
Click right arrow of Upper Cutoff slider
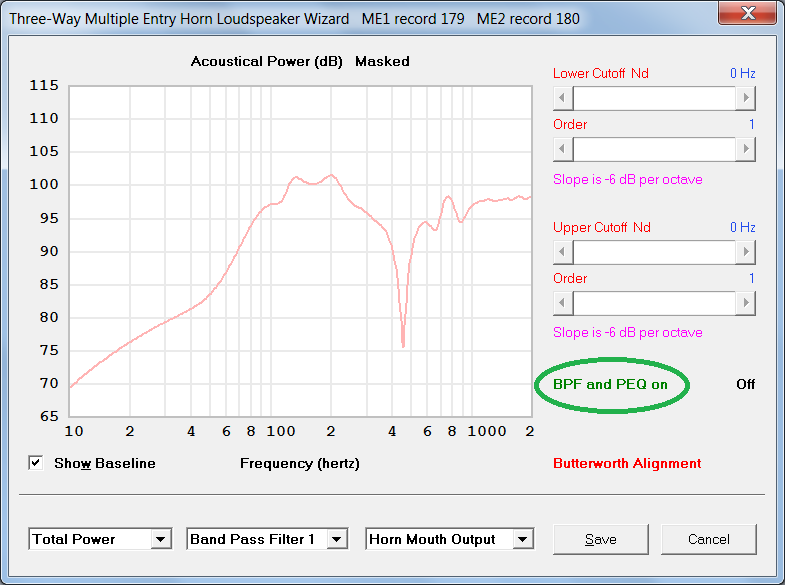coord(745,252)
